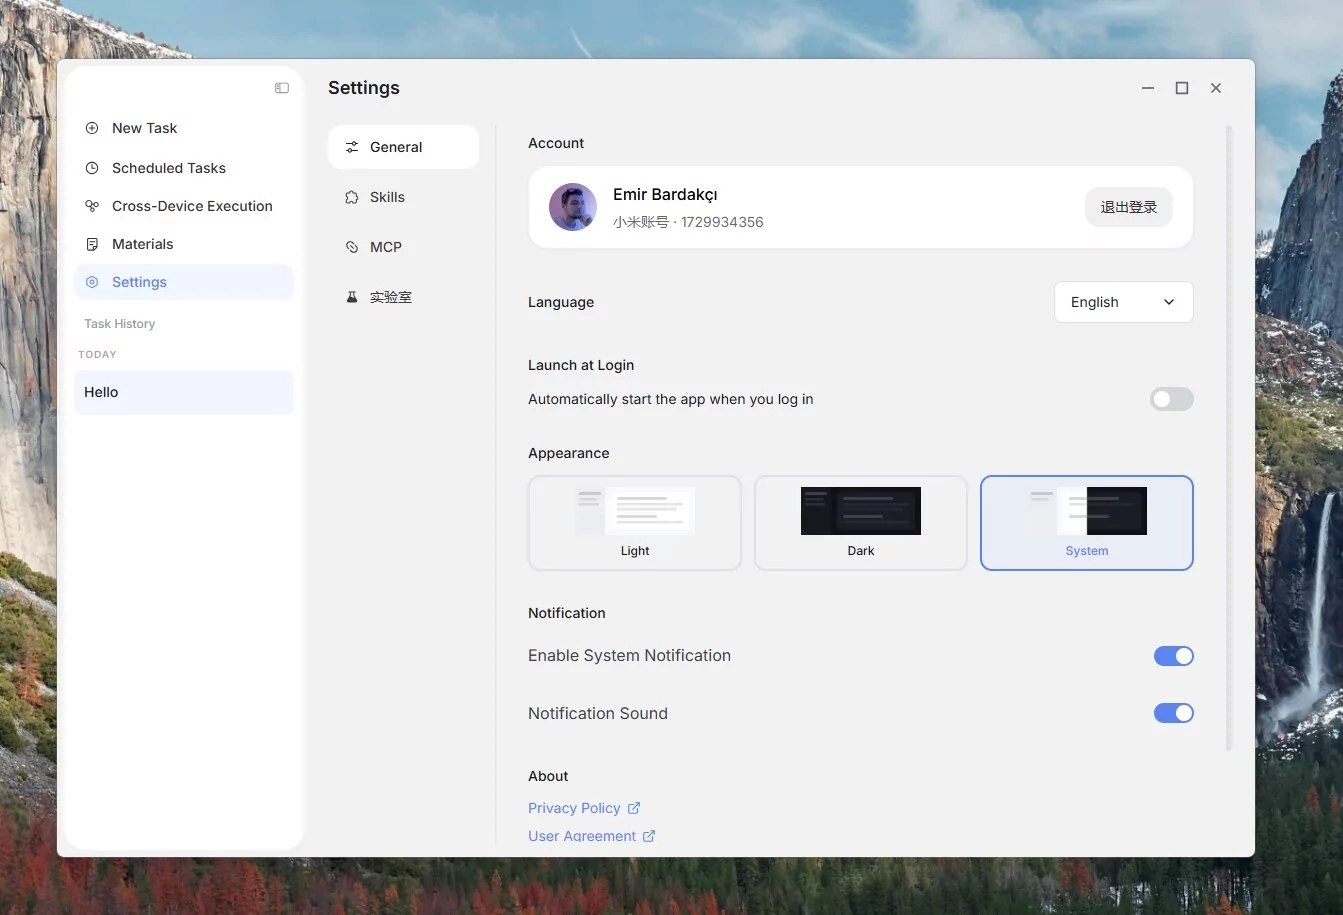
Task: Toggle the Launch at Login switch
Action: [x=1172, y=399]
